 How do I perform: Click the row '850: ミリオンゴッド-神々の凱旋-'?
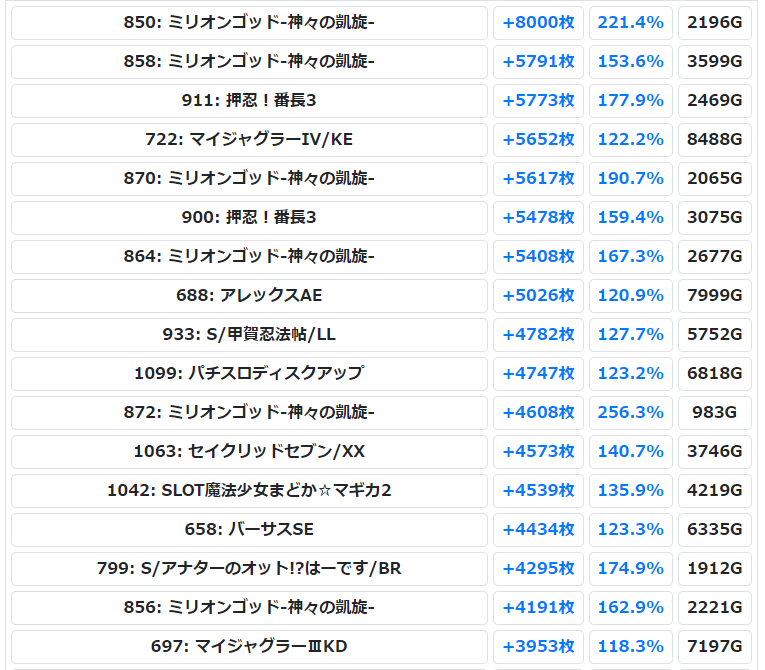pyautogui.click(x=249, y=23)
